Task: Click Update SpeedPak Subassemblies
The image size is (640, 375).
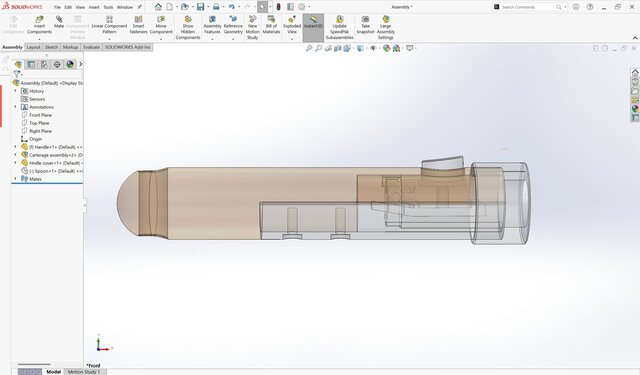Action: (x=340, y=28)
